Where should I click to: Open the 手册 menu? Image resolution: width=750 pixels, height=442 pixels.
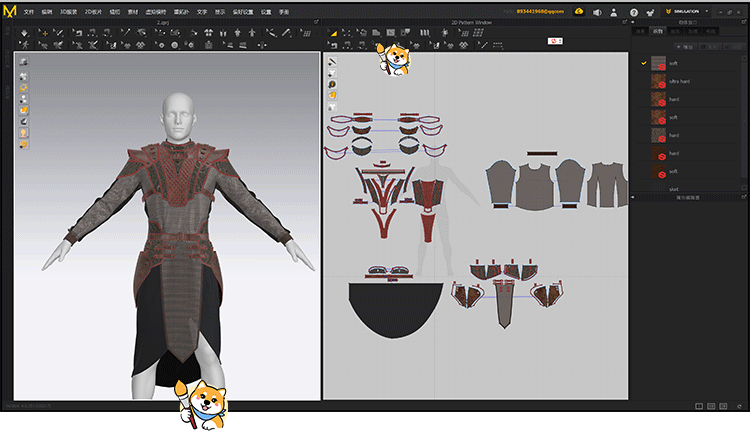(x=284, y=11)
